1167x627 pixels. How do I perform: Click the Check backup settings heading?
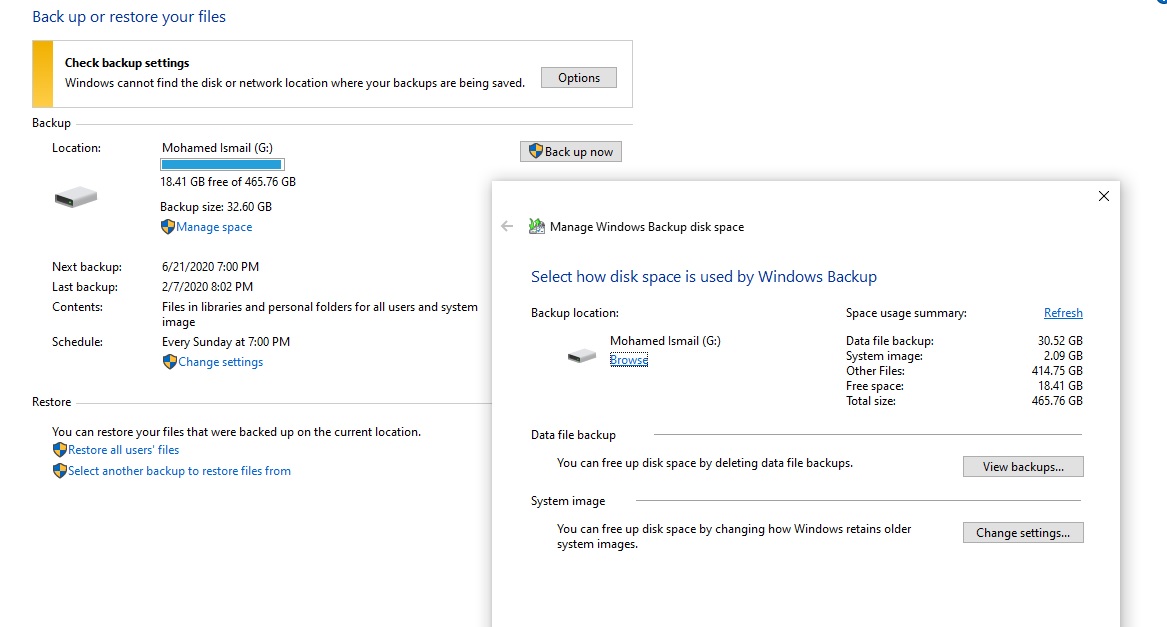tap(127, 63)
